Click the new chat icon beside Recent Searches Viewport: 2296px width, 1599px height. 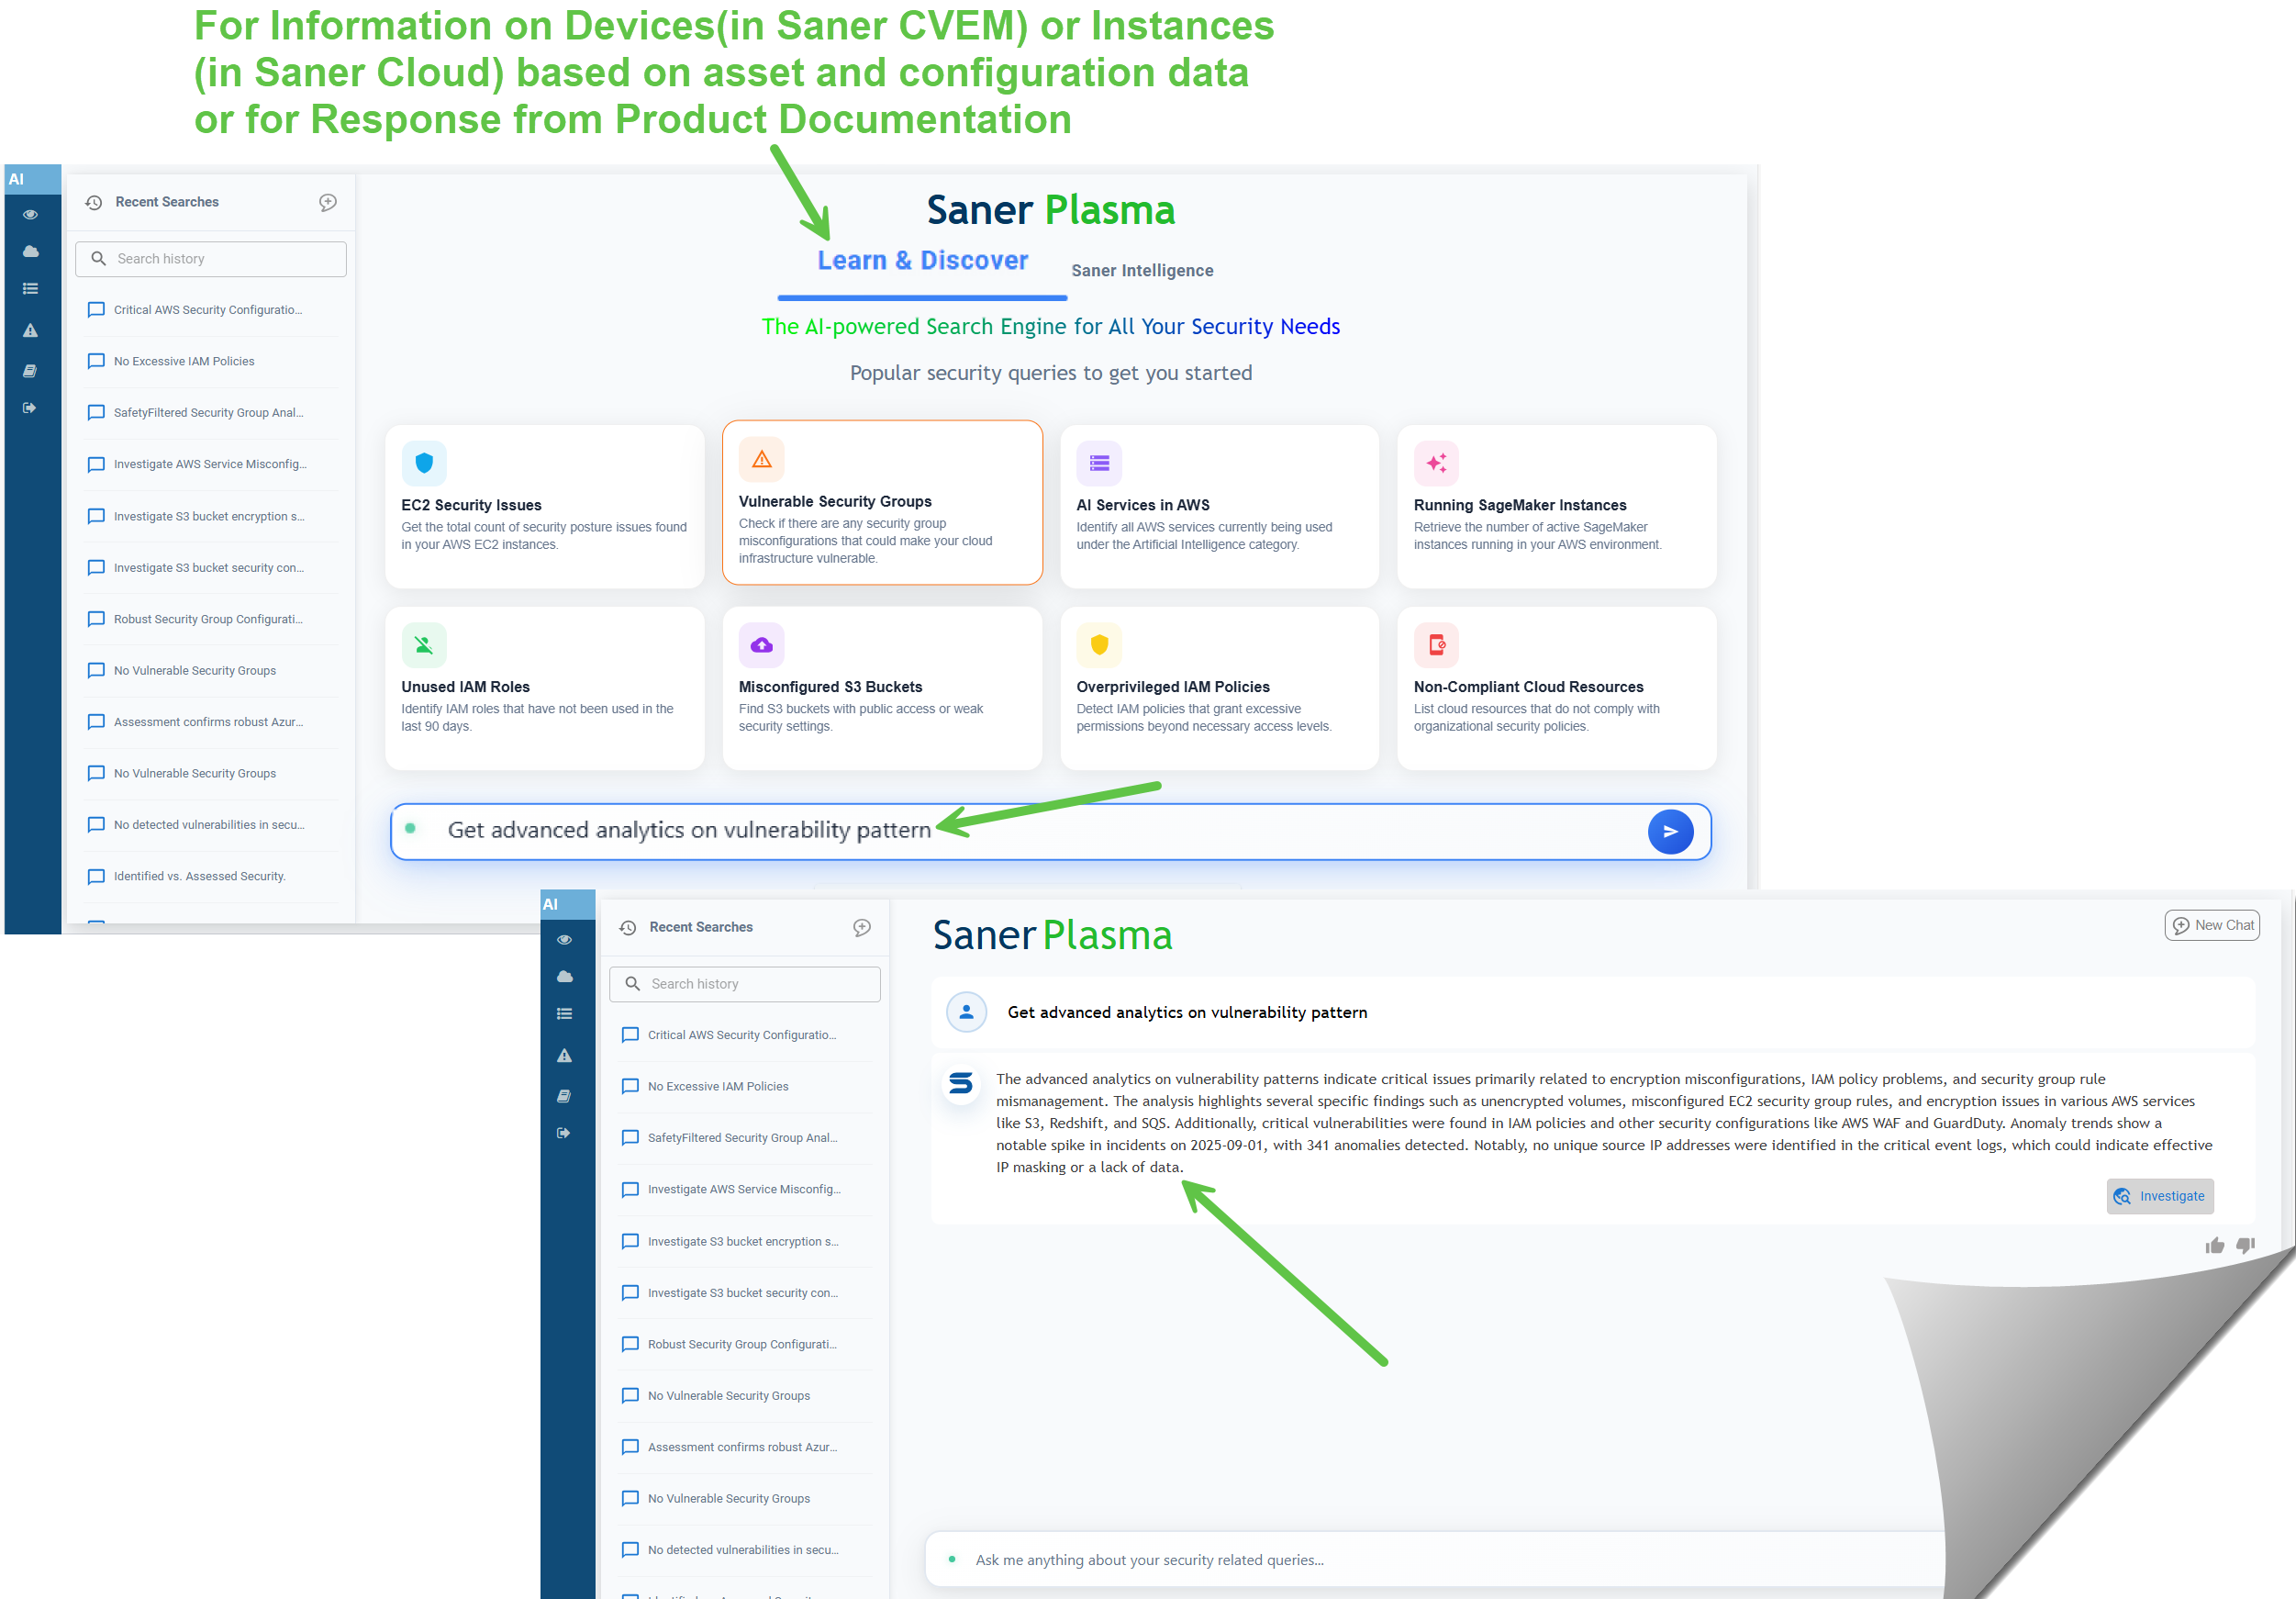[328, 202]
